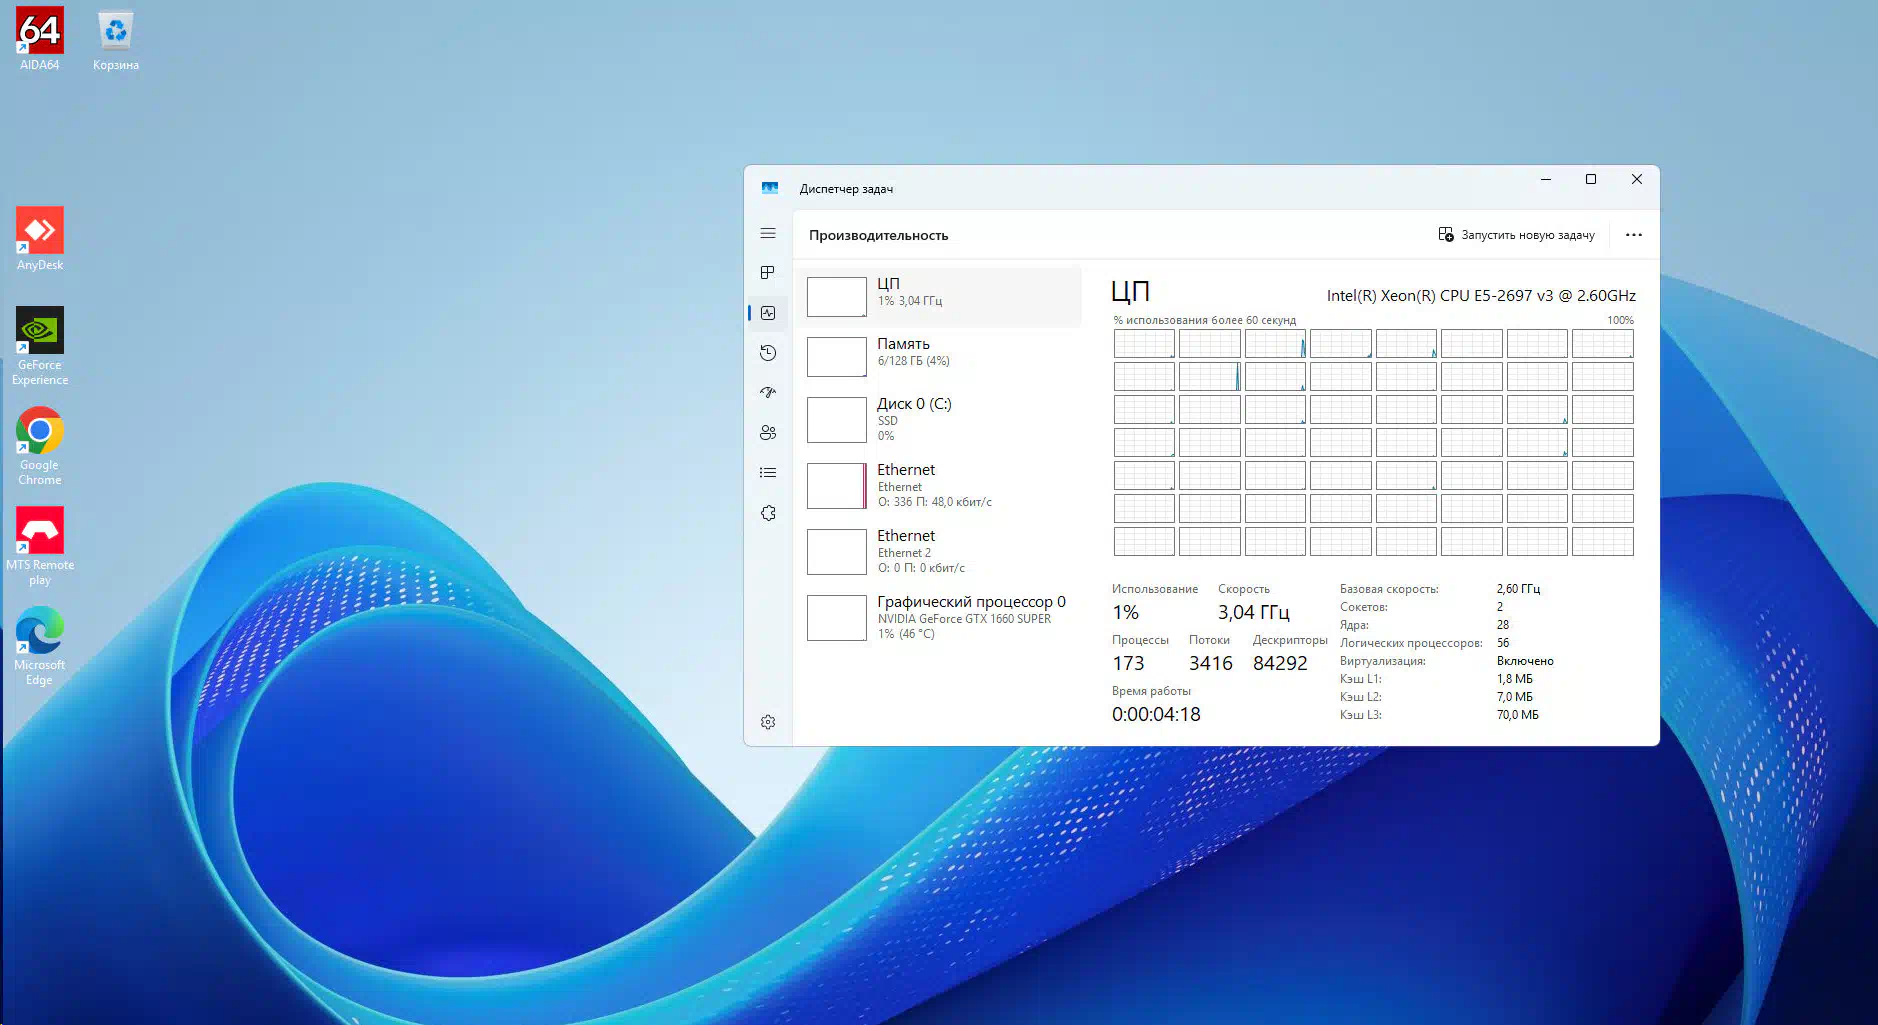Select the Память performance item
The image size is (1878, 1025).
click(x=940, y=356)
